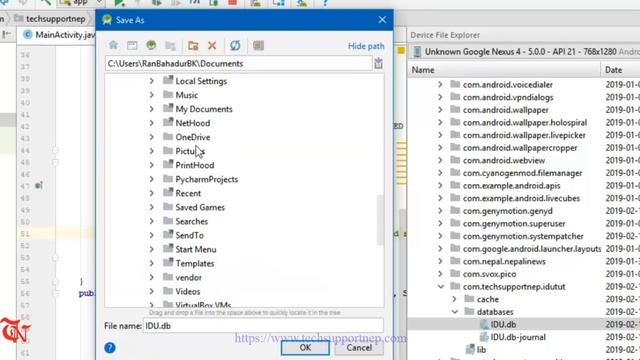Expand com.google.android.launcher.layouts folder

point(440,249)
